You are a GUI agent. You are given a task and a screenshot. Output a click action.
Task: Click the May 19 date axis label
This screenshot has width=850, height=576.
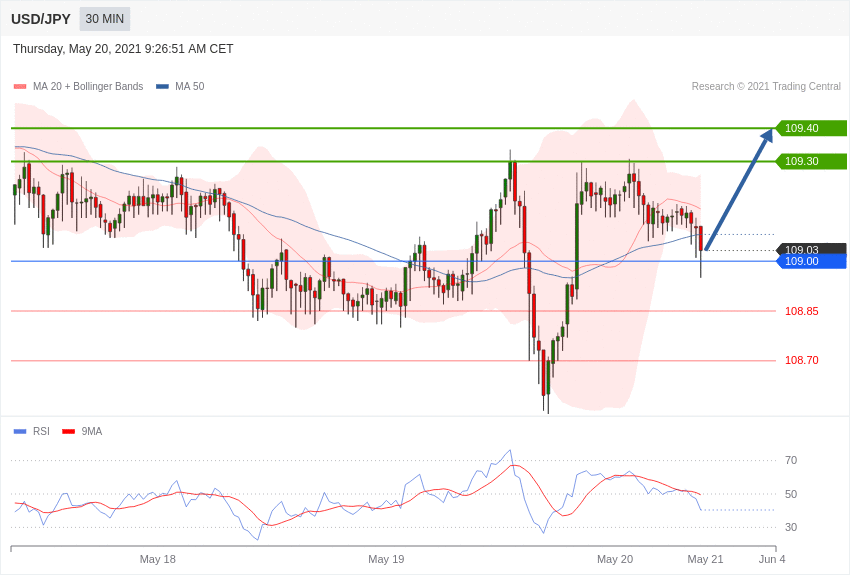point(386,559)
